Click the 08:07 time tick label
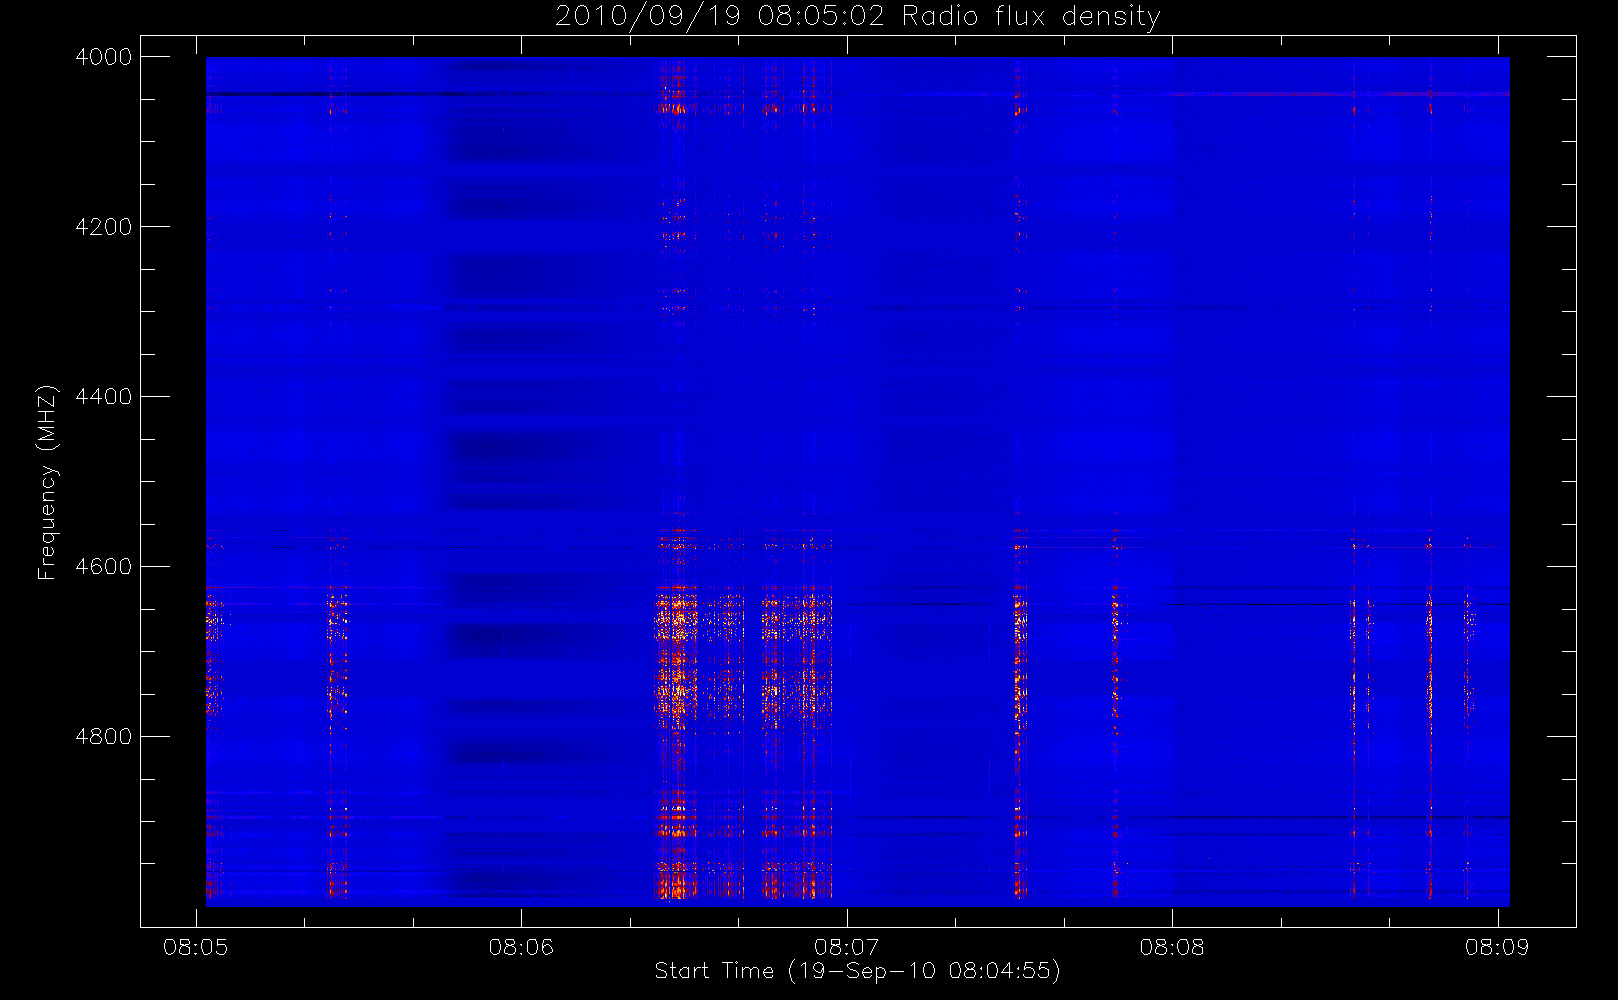This screenshot has width=1618, height=1000. 846,947
